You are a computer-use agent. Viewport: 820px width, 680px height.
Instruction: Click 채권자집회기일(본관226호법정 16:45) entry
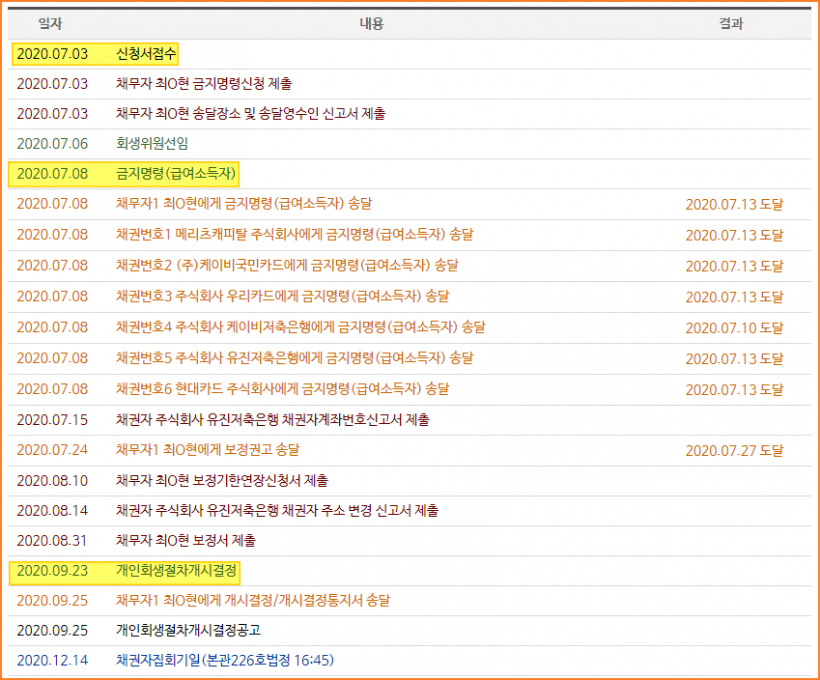(225, 660)
